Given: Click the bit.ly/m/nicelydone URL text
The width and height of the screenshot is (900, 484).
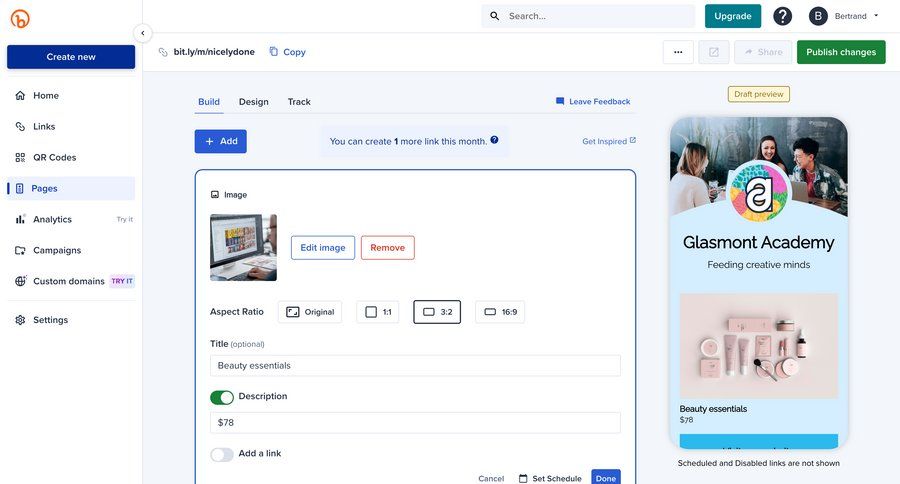Looking at the screenshot, I should click(x=214, y=52).
